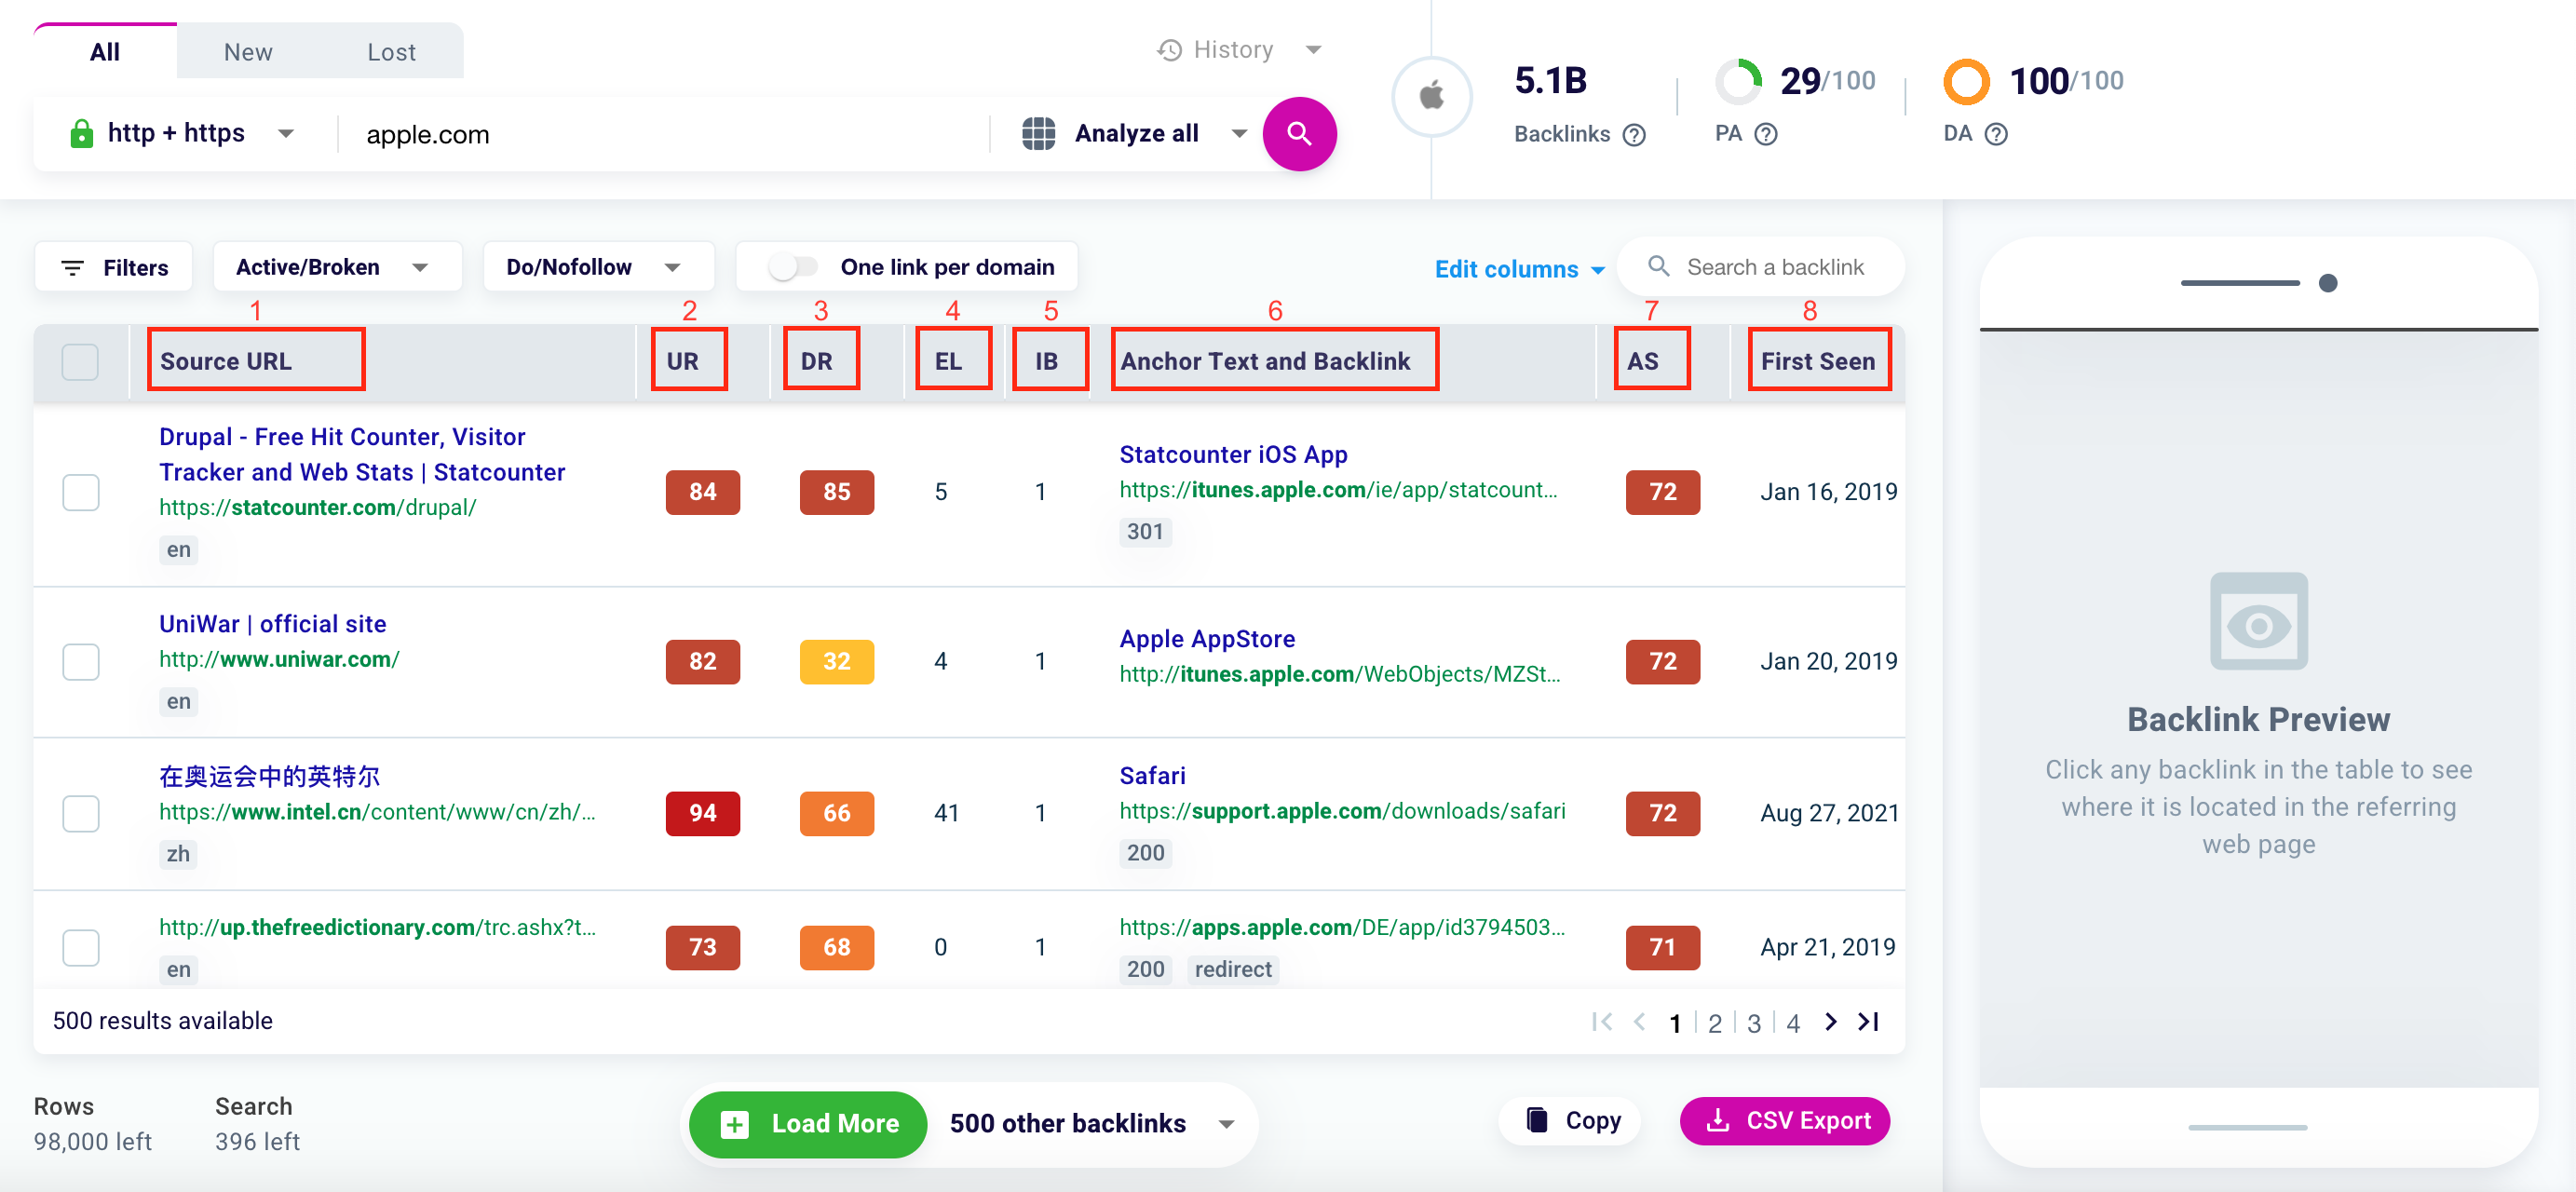
Task: Open the Active/Broken dropdown
Action: tap(336, 267)
